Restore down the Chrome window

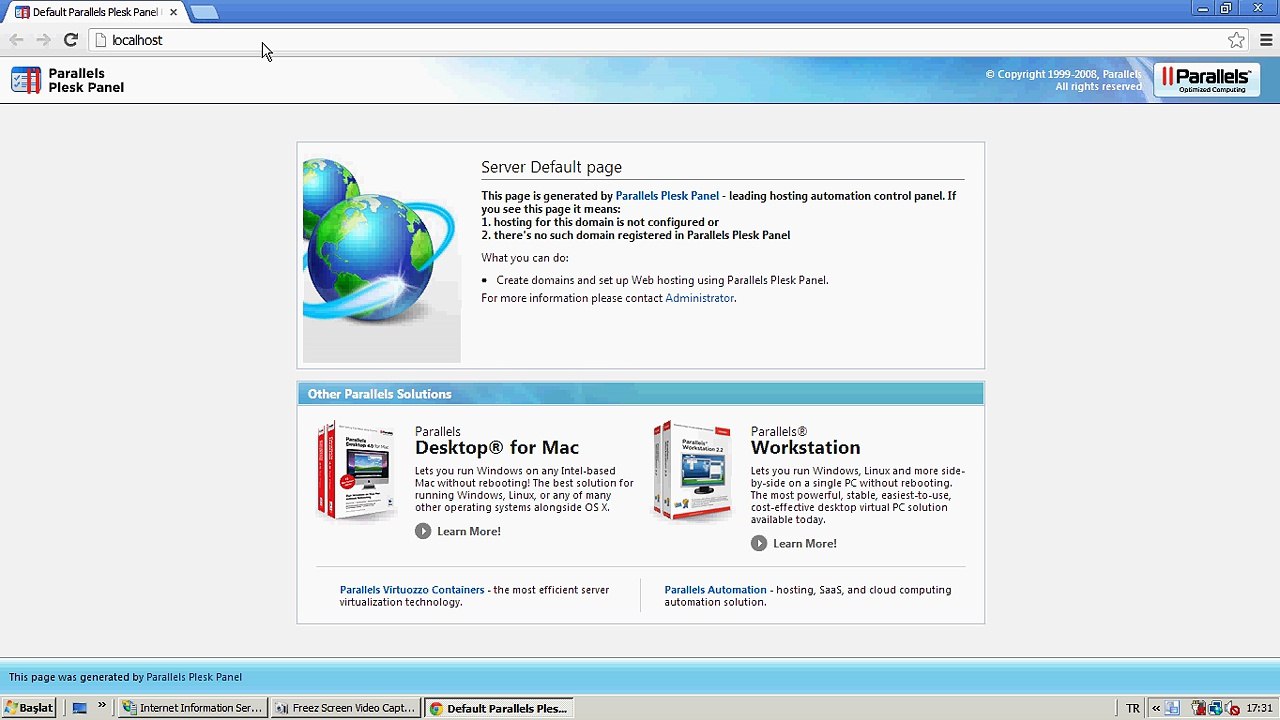point(1226,8)
